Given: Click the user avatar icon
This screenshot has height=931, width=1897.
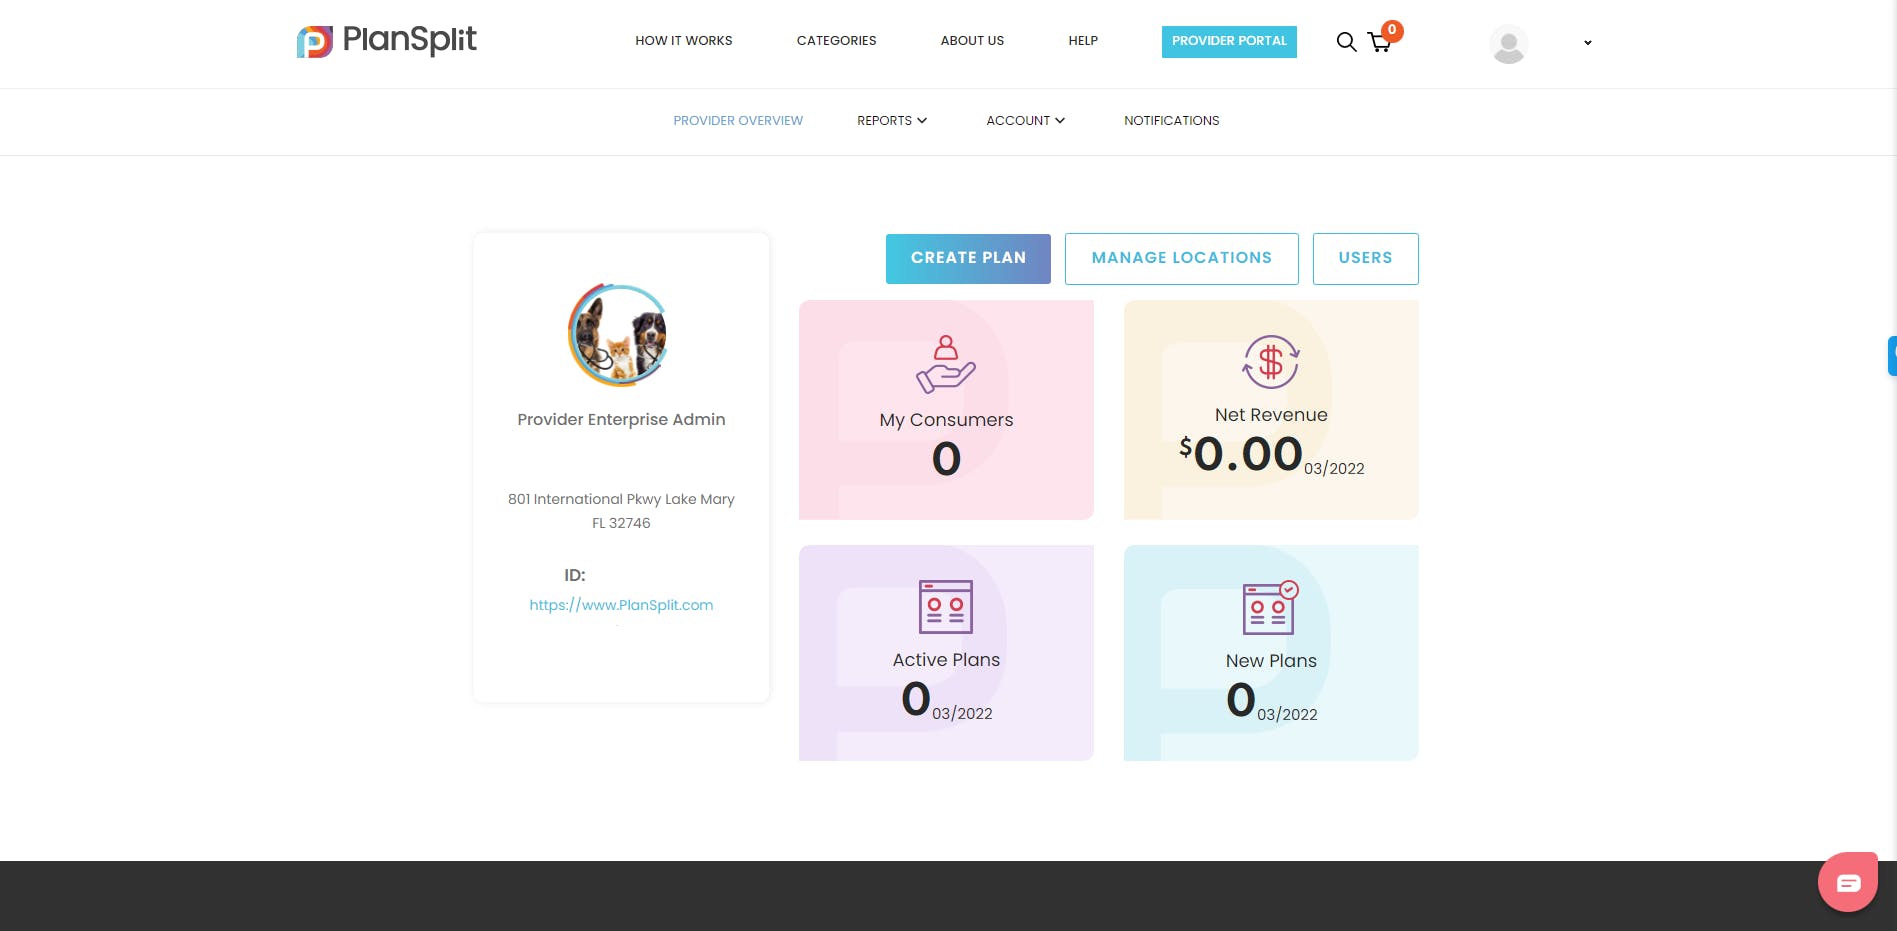Looking at the screenshot, I should (x=1508, y=43).
